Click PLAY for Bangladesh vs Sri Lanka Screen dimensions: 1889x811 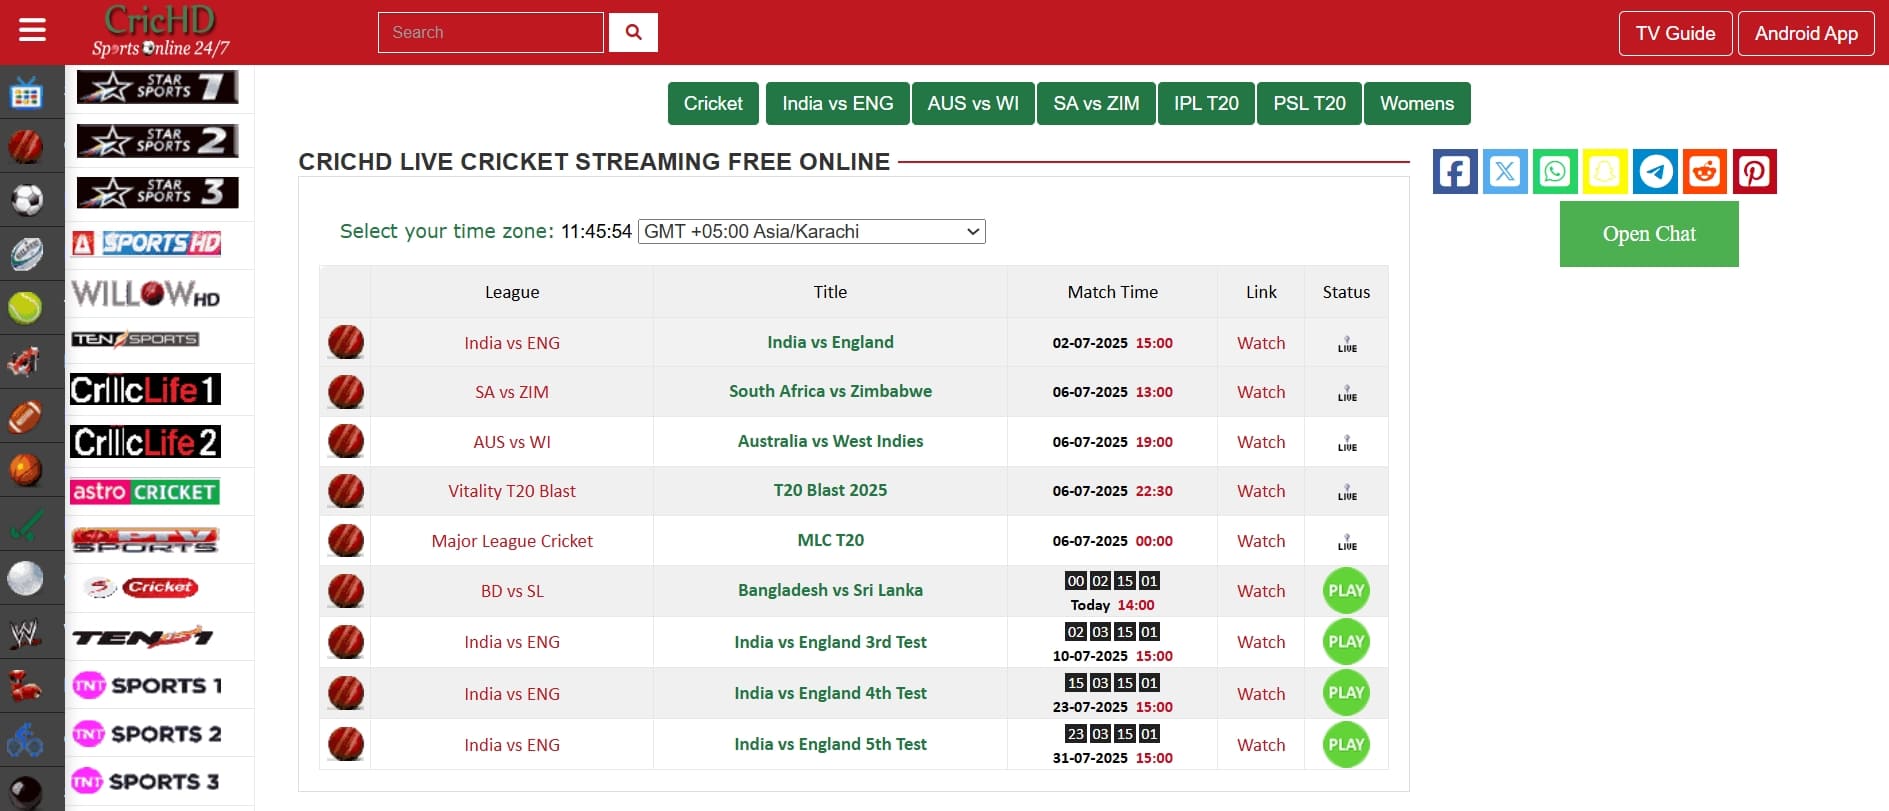1346,590
